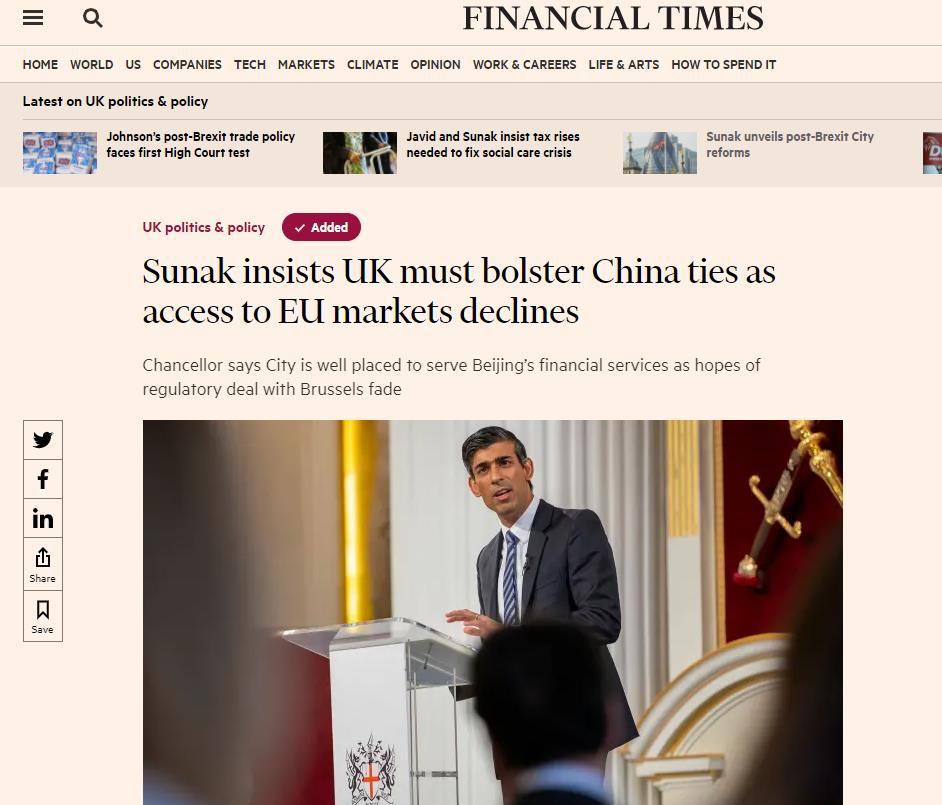This screenshot has width=942, height=805.
Task: Open the Work & Careers section
Action: 524,64
